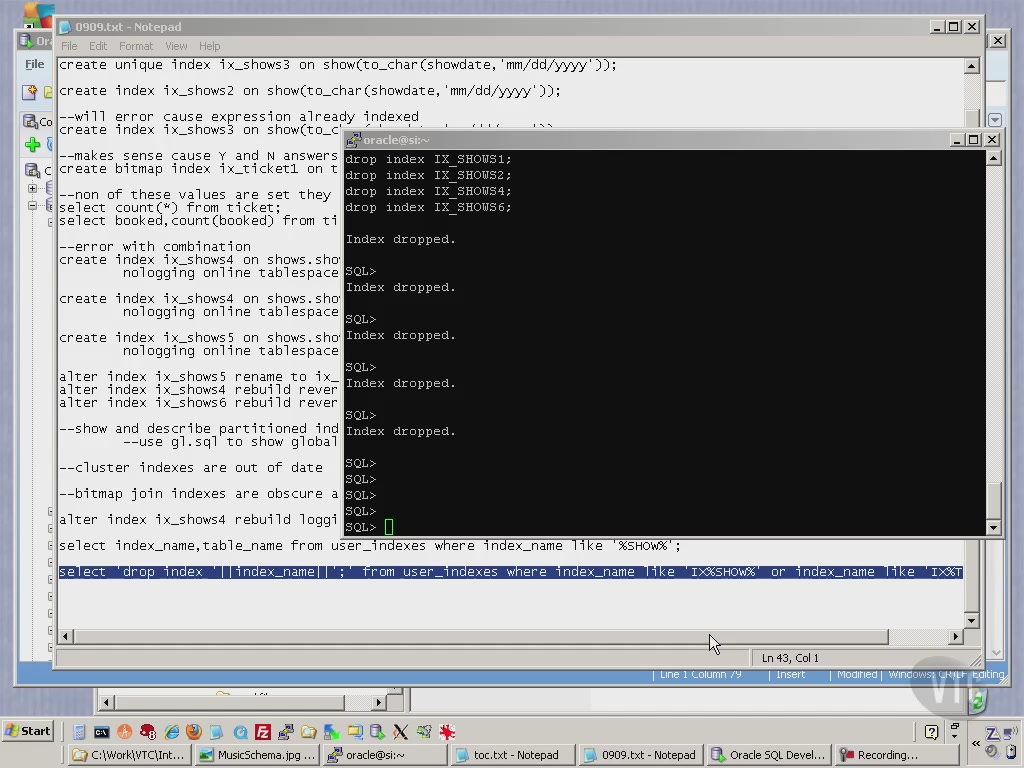Screen dimensions: 1024x768
Task: Switch to Oracle SQL Developer taskbar button
Action: pyautogui.click(x=769, y=754)
